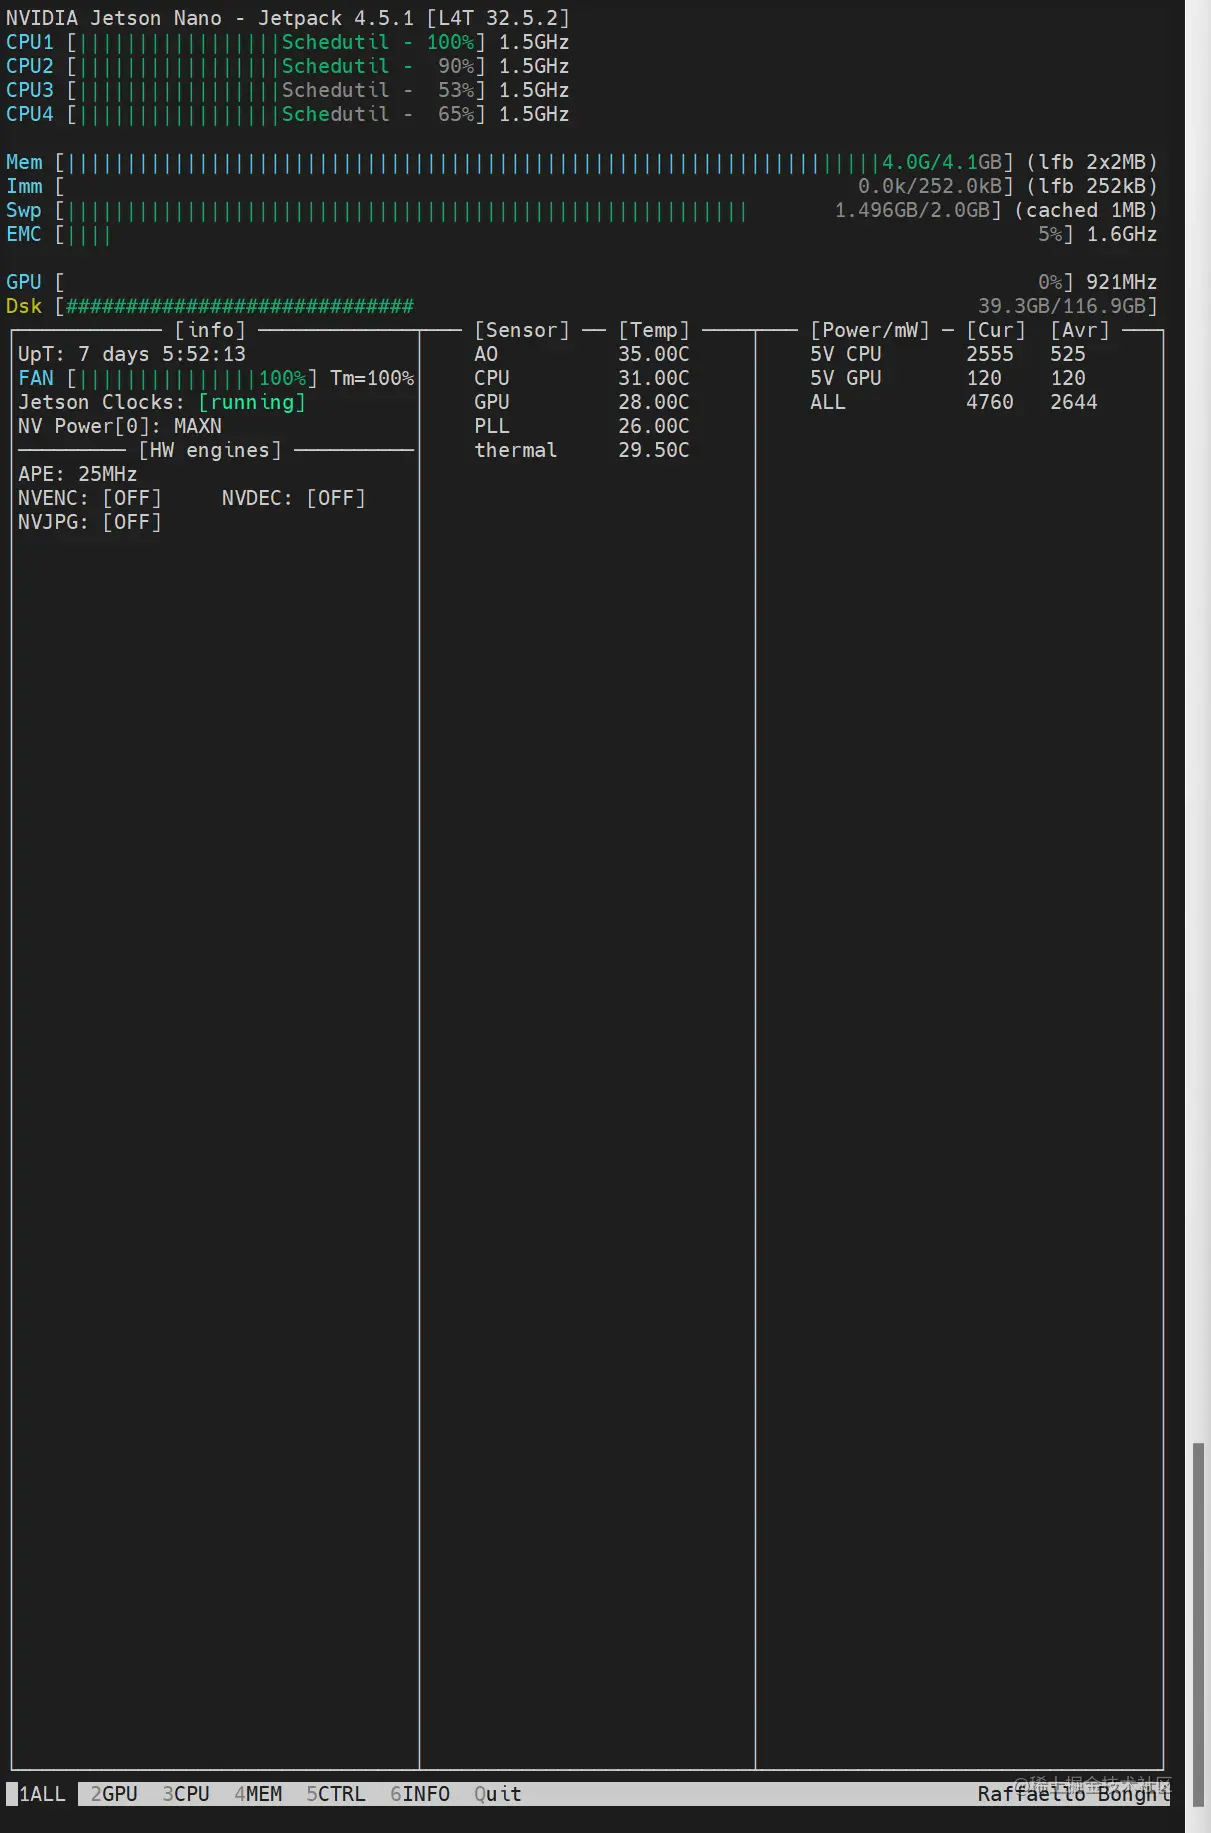The image size is (1211, 1833).
Task: Click the 5V GPU power label
Action: pos(846,378)
